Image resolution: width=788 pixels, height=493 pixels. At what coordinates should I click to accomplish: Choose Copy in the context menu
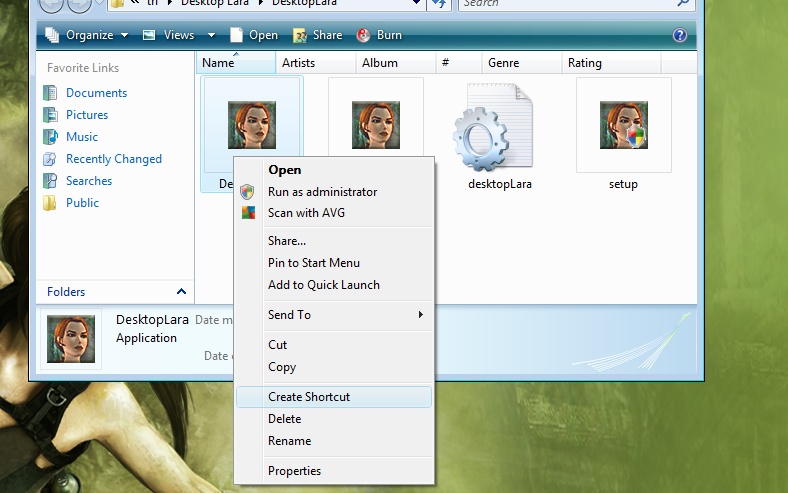click(x=334, y=367)
